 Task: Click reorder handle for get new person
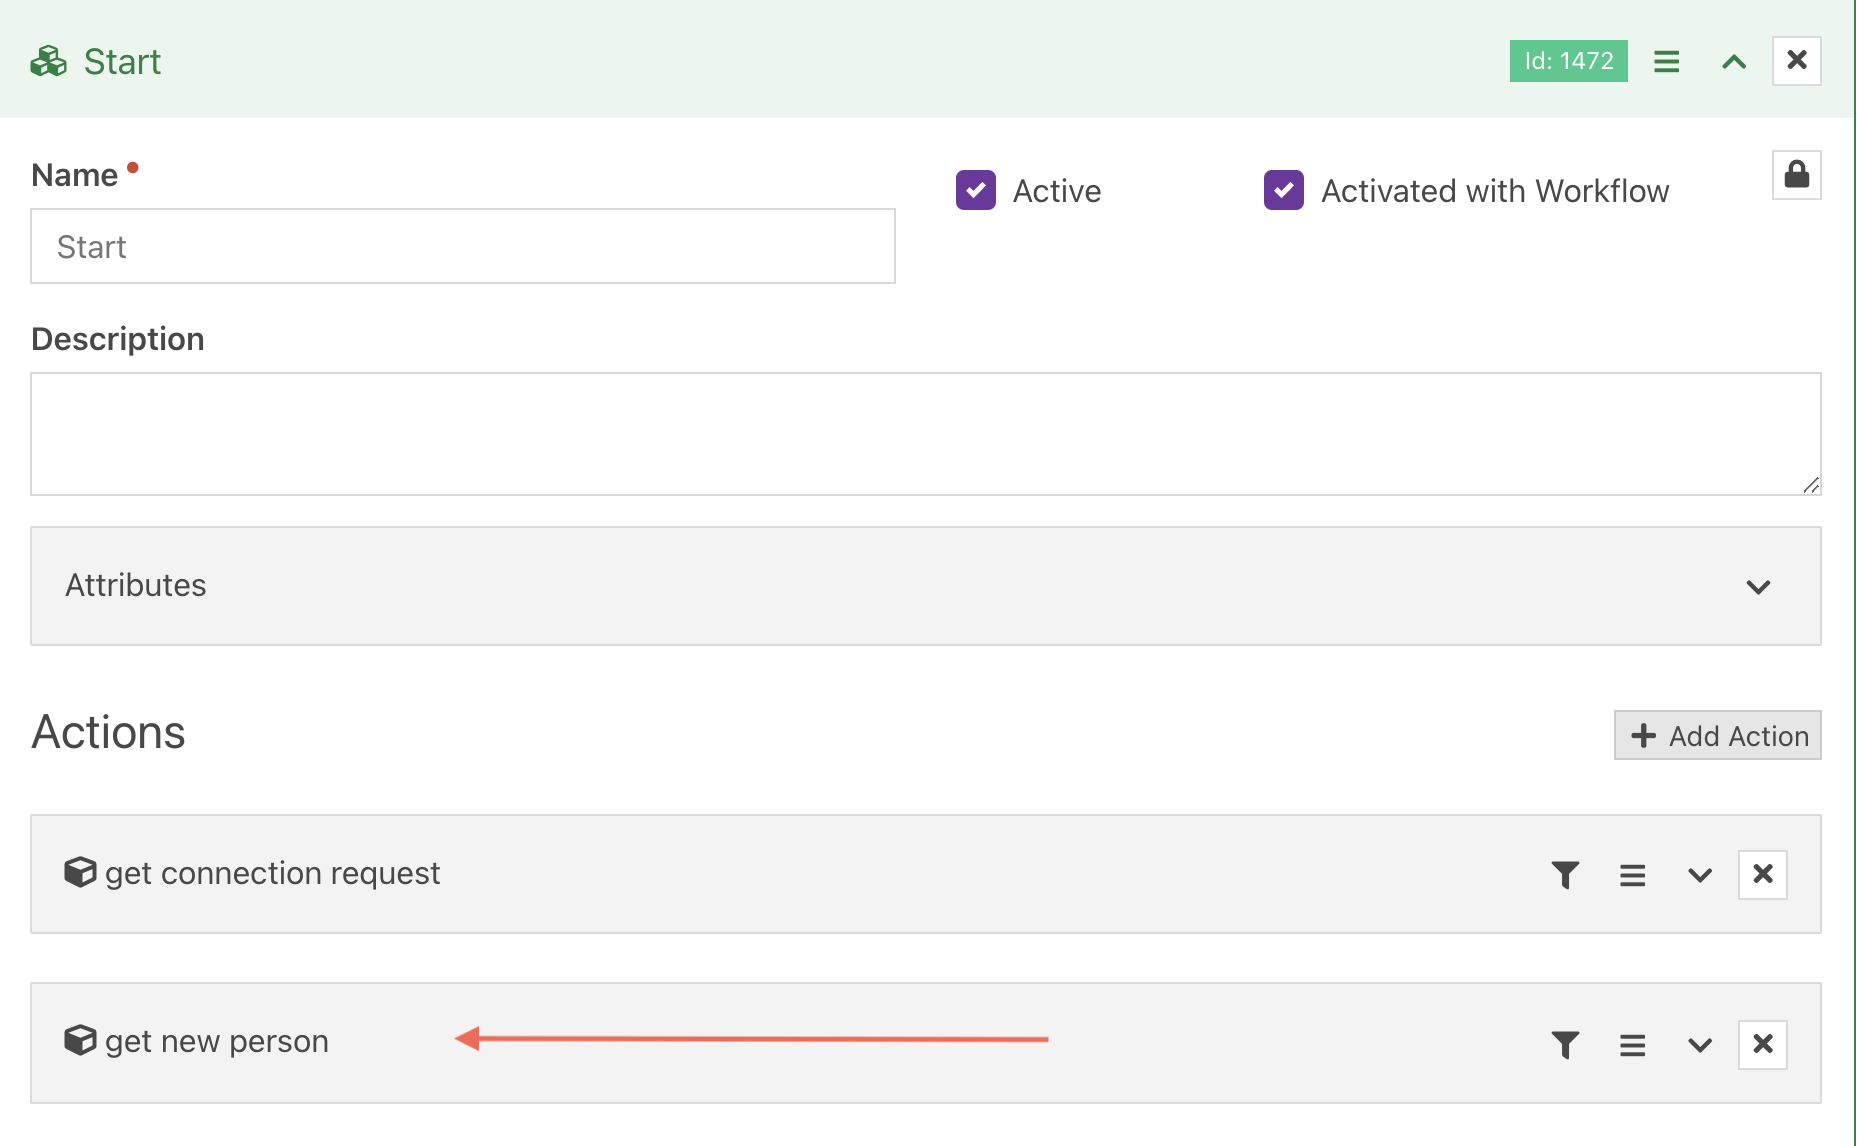[1632, 1046]
